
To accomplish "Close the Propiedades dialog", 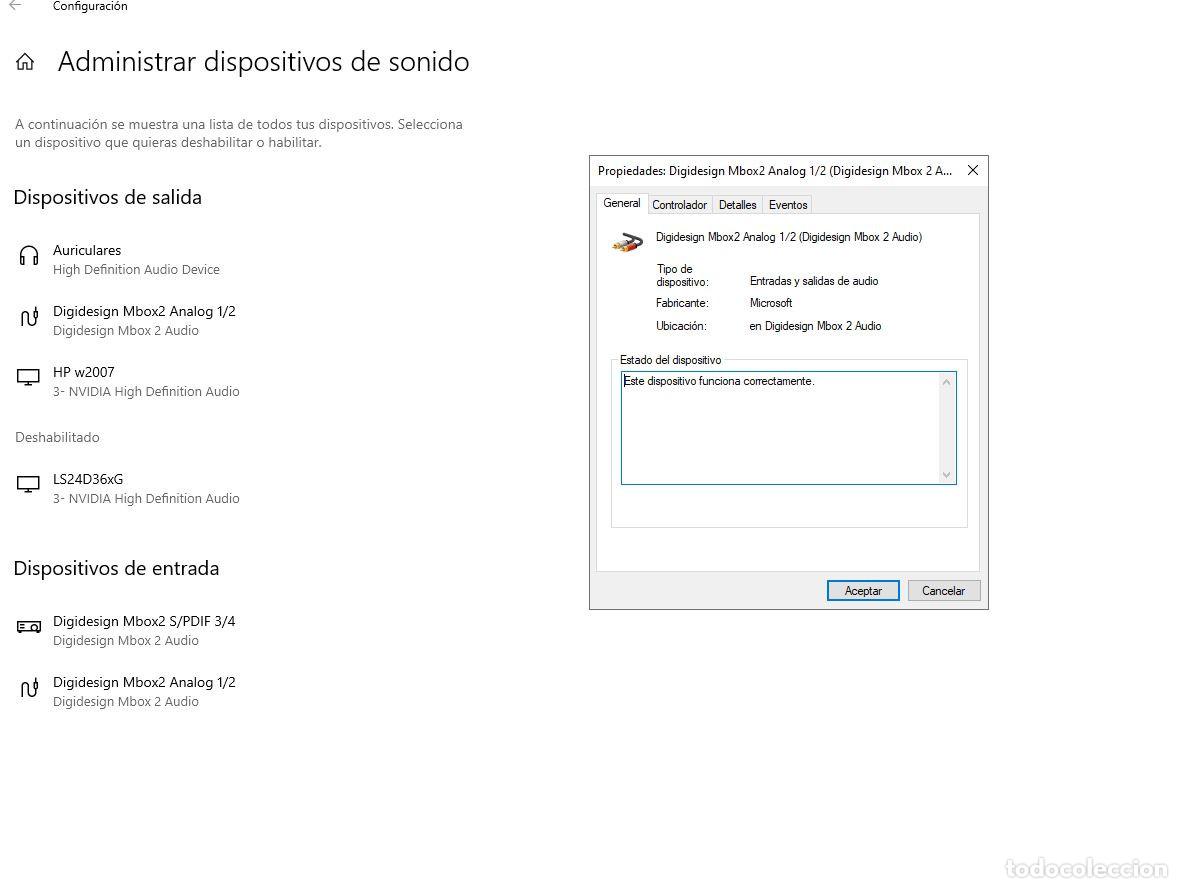I will (x=972, y=170).
